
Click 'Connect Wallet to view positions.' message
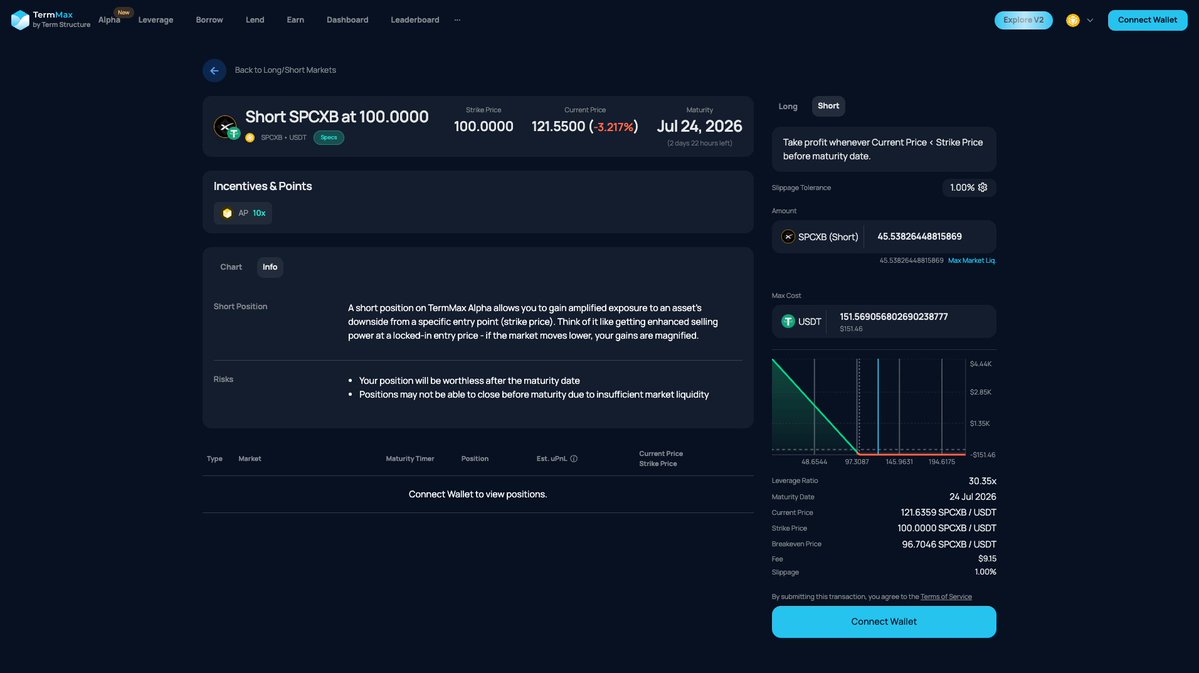(x=477, y=495)
